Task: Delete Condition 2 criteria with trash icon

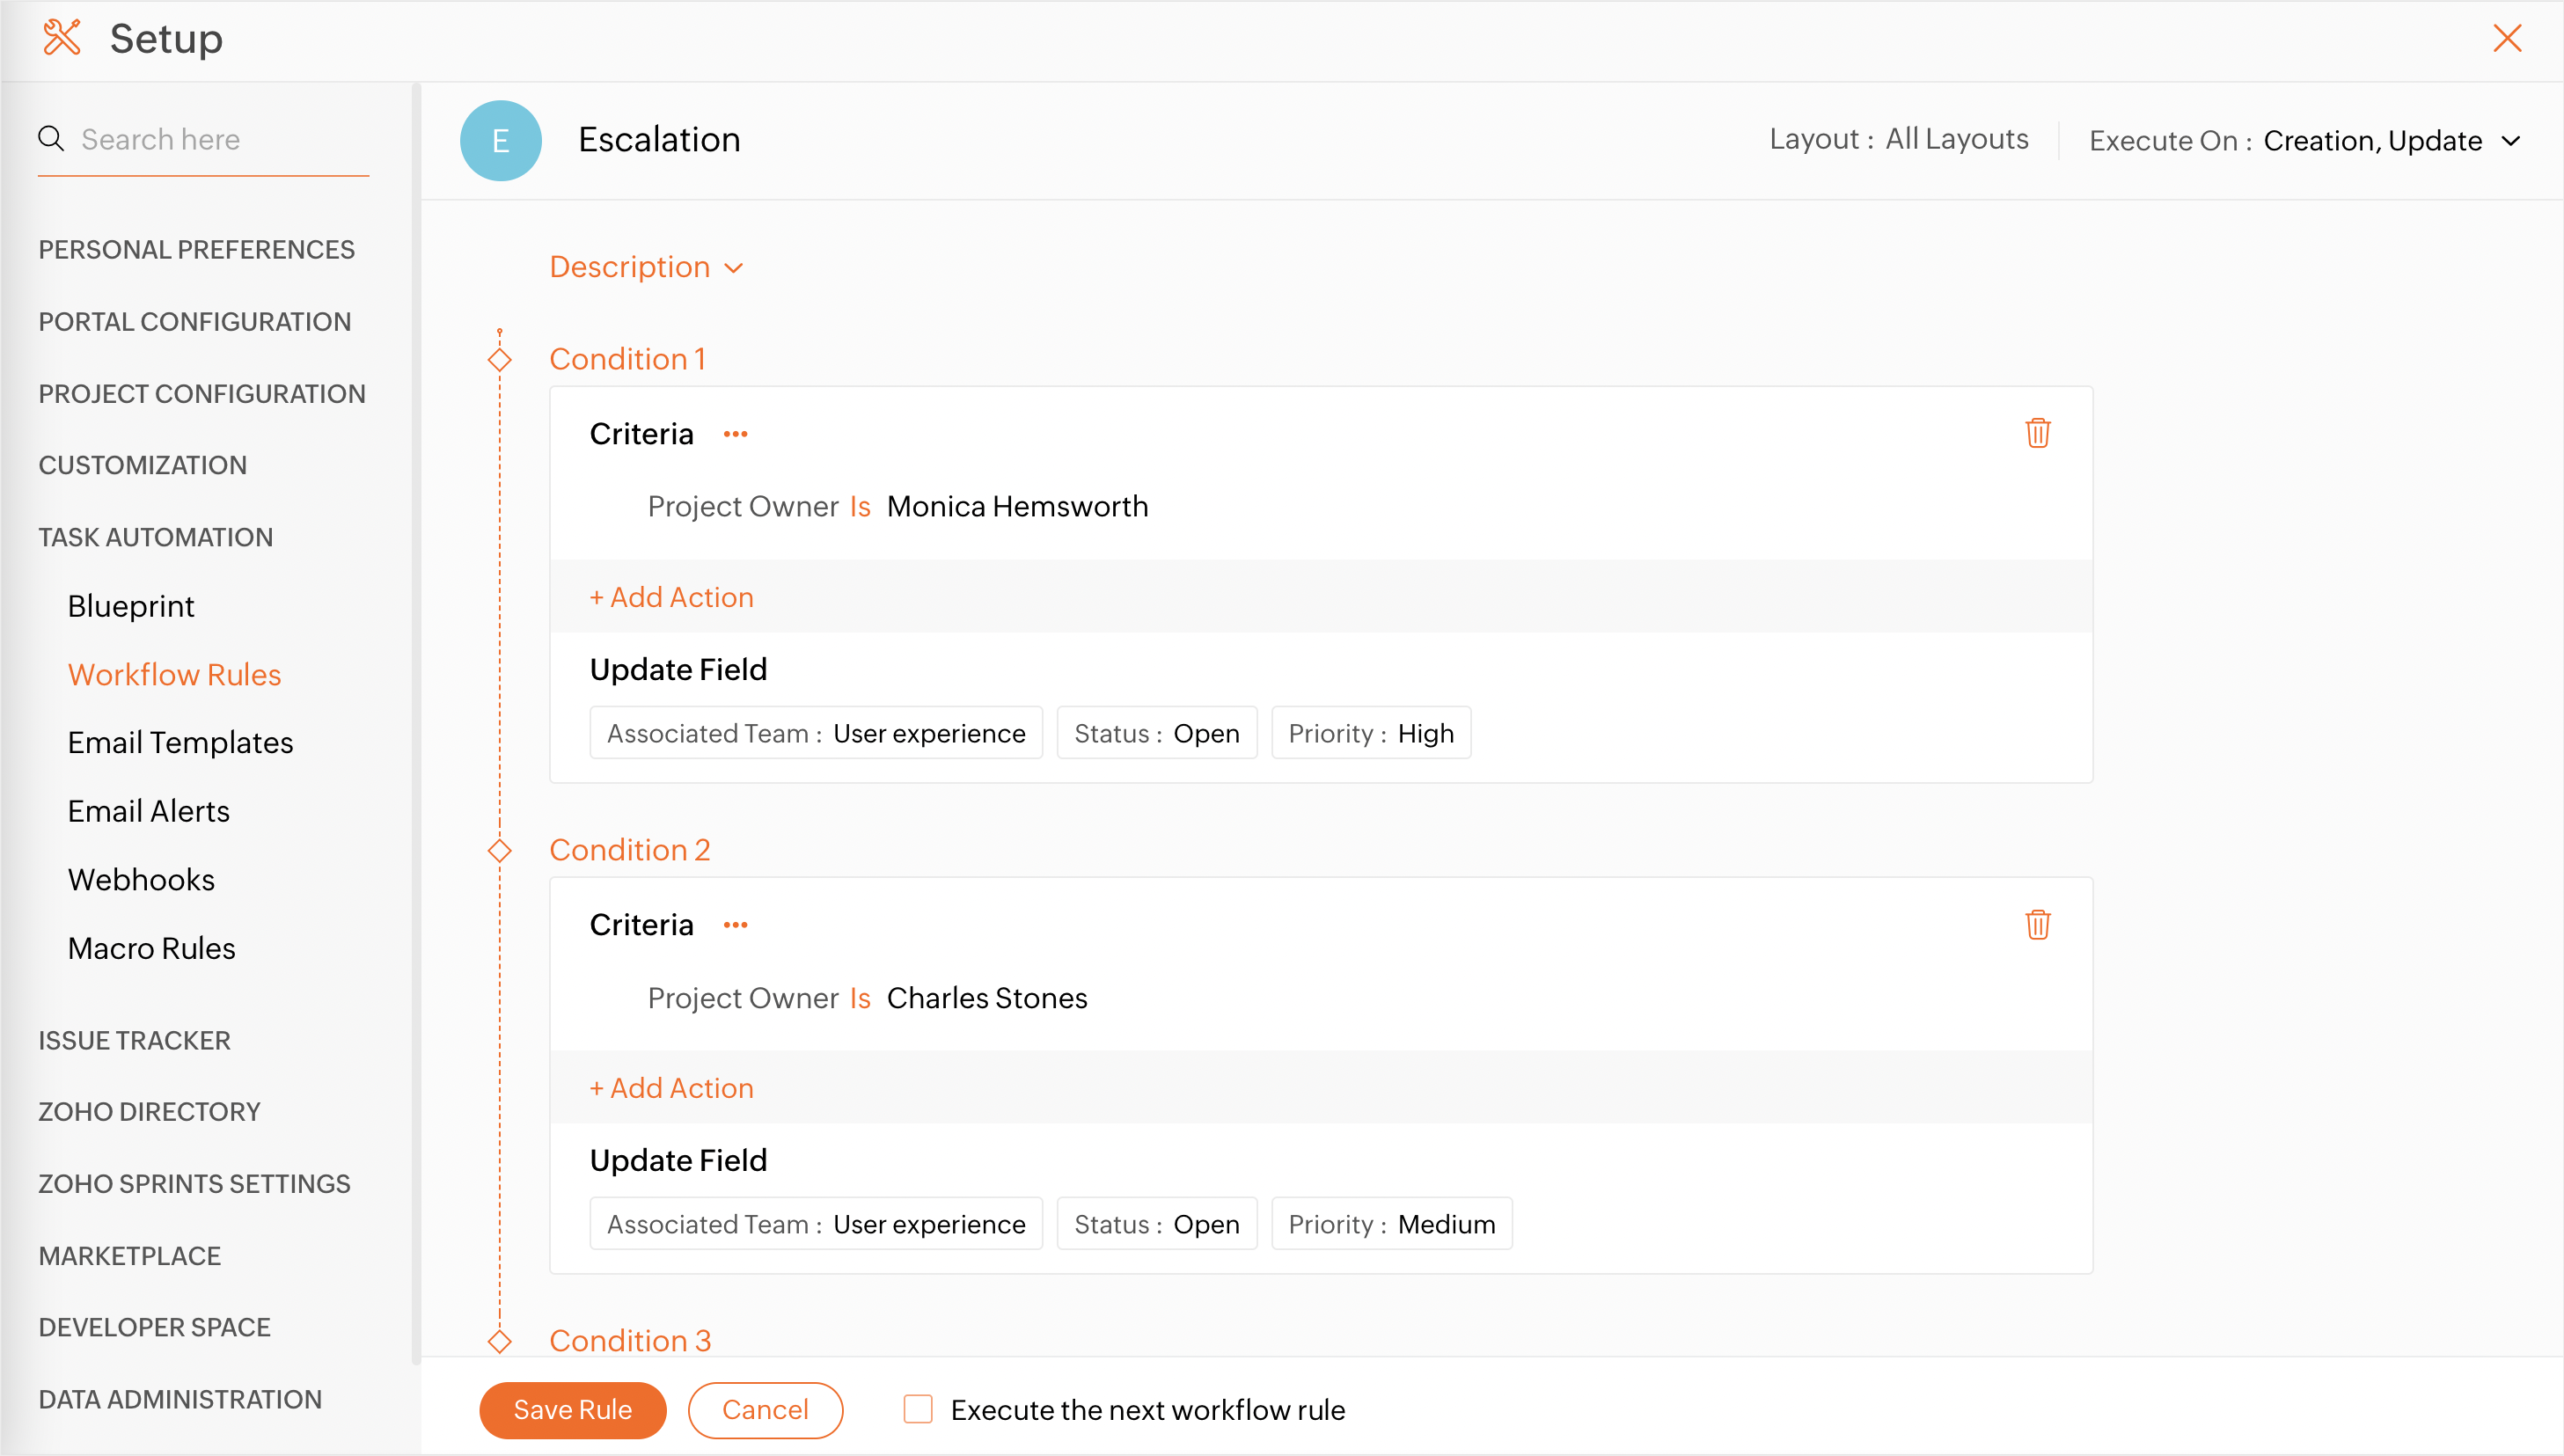Action: coord(2037,924)
